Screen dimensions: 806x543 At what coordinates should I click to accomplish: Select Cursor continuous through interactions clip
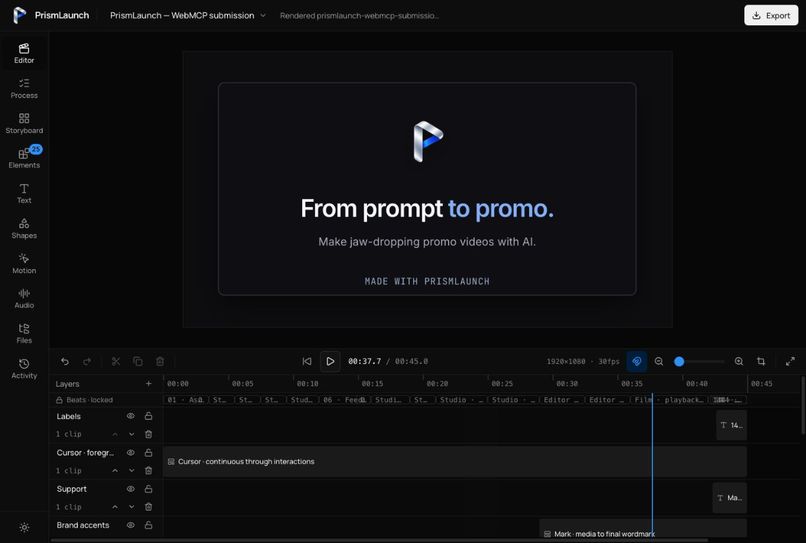(455, 462)
